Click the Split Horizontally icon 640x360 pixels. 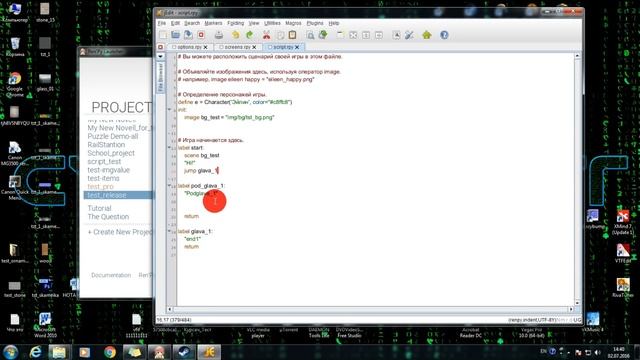366,35
